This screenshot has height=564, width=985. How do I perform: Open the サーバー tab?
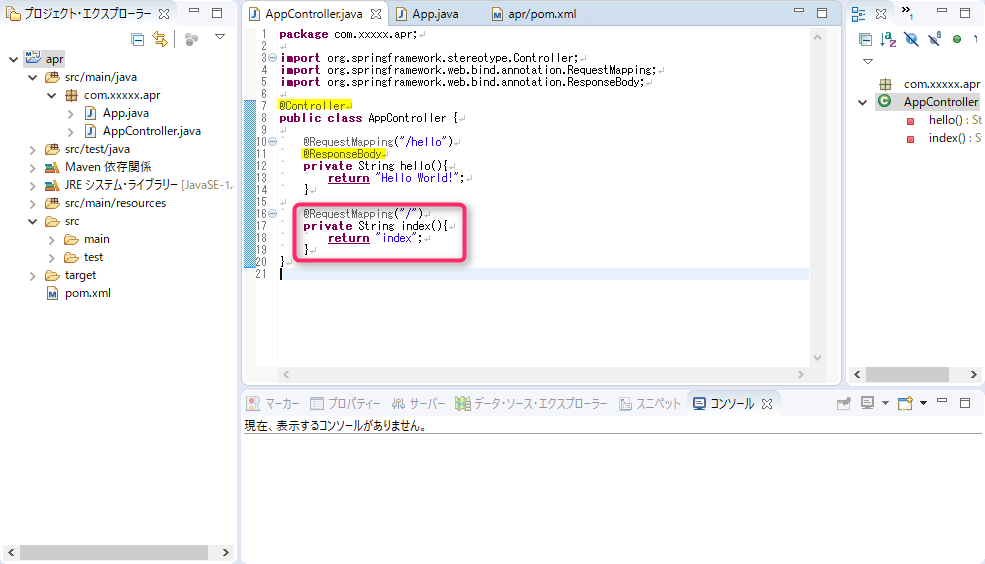[418, 403]
